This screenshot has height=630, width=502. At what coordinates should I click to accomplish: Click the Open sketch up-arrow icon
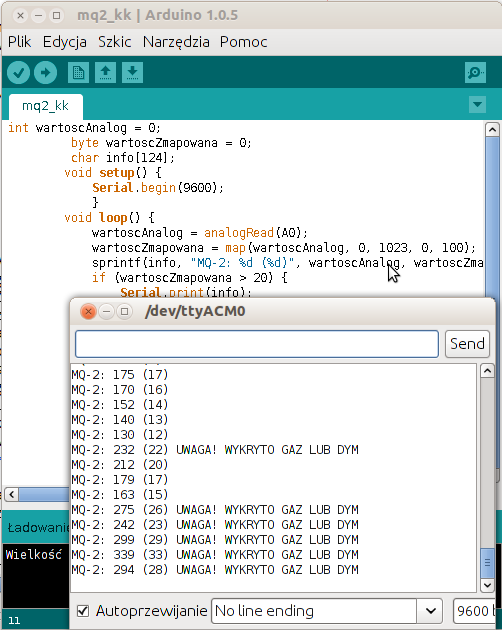pyautogui.click(x=105, y=73)
